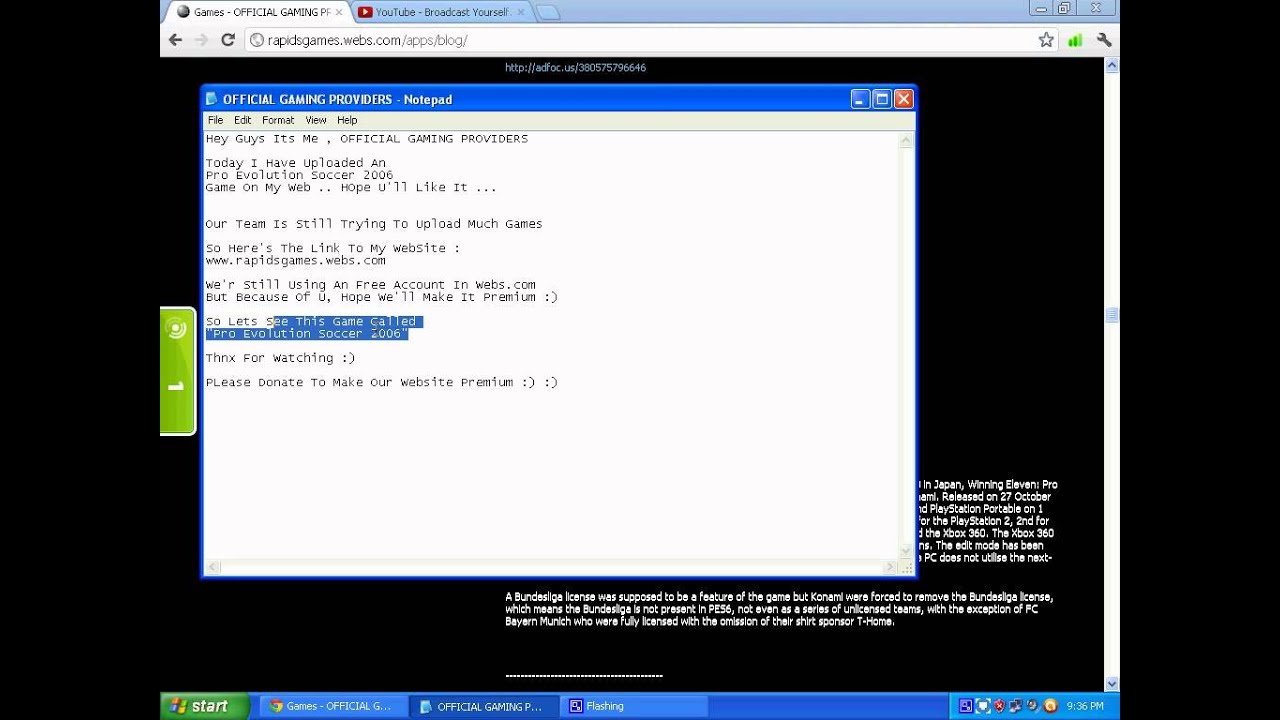Click the 'PLease Donate To Make' line
This screenshot has width=1280, height=720.
pyautogui.click(x=381, y=382)
